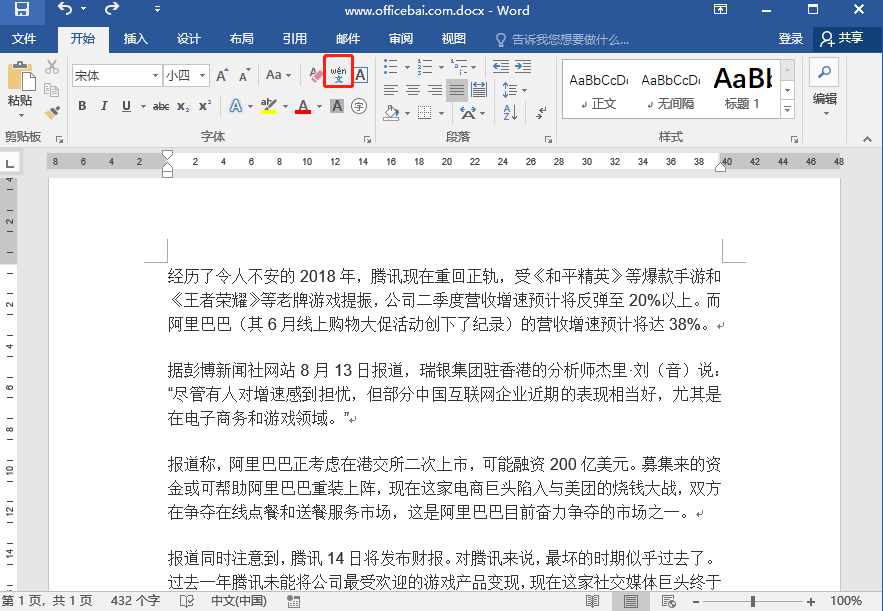Decrease the paragraph indent
This screenshot has height=611, width=883.
point(501,66)
